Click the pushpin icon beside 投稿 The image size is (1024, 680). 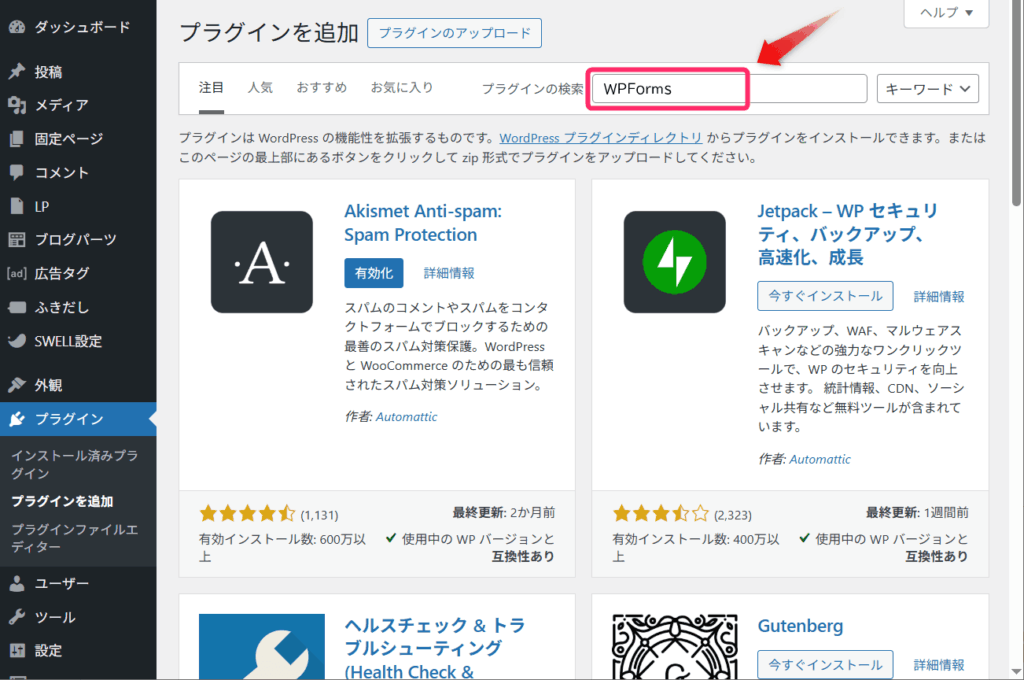tap(17, 71)
